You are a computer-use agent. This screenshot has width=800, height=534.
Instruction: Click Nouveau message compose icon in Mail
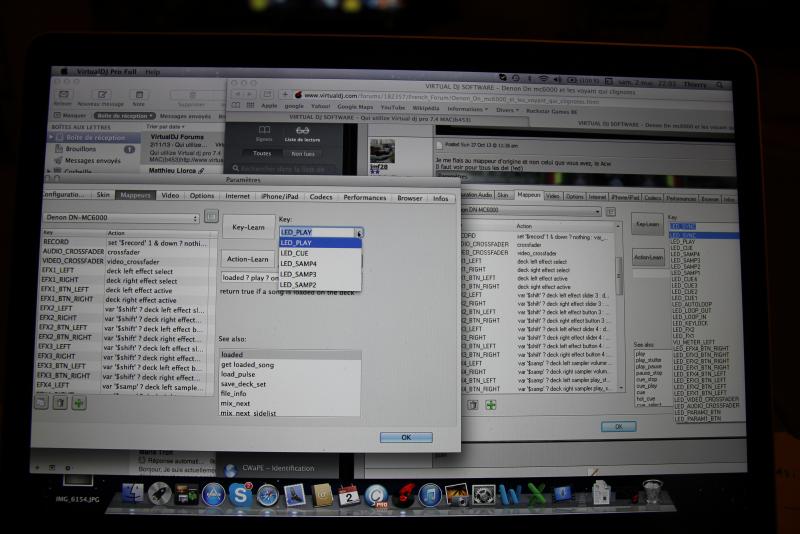[x=102, y=95]
